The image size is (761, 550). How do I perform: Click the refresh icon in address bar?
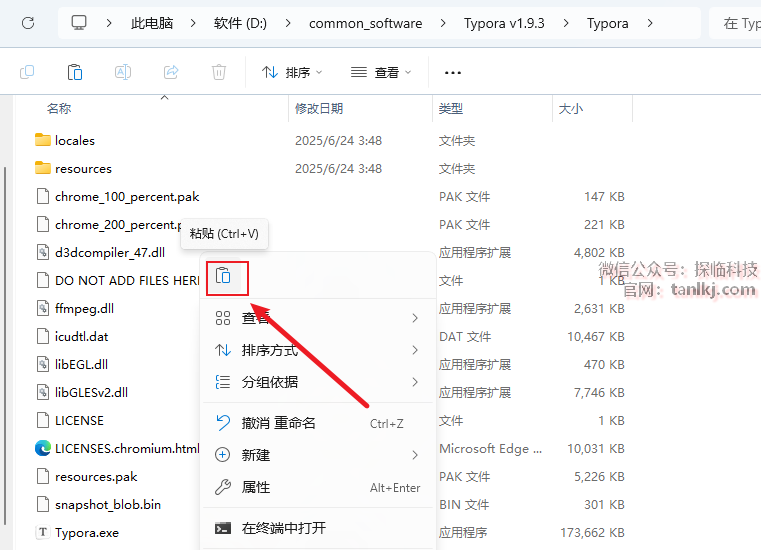[x=28, y=23]
